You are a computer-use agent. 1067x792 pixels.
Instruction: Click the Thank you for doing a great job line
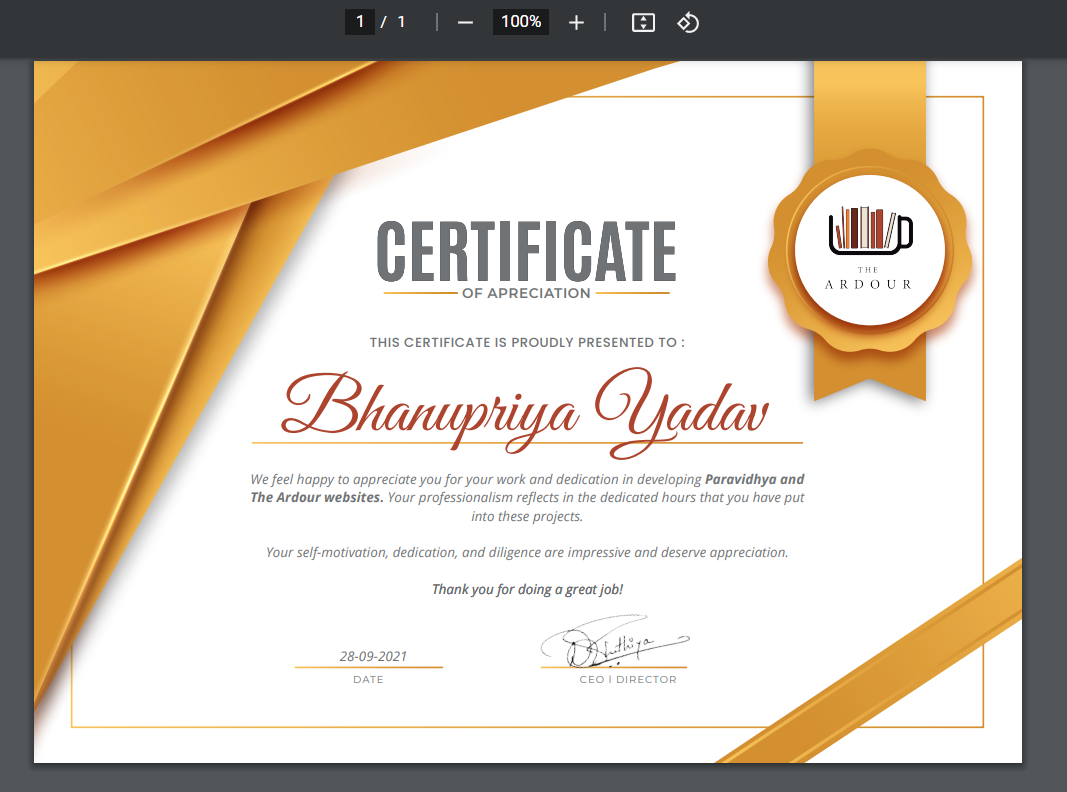(x=527, y=589)
